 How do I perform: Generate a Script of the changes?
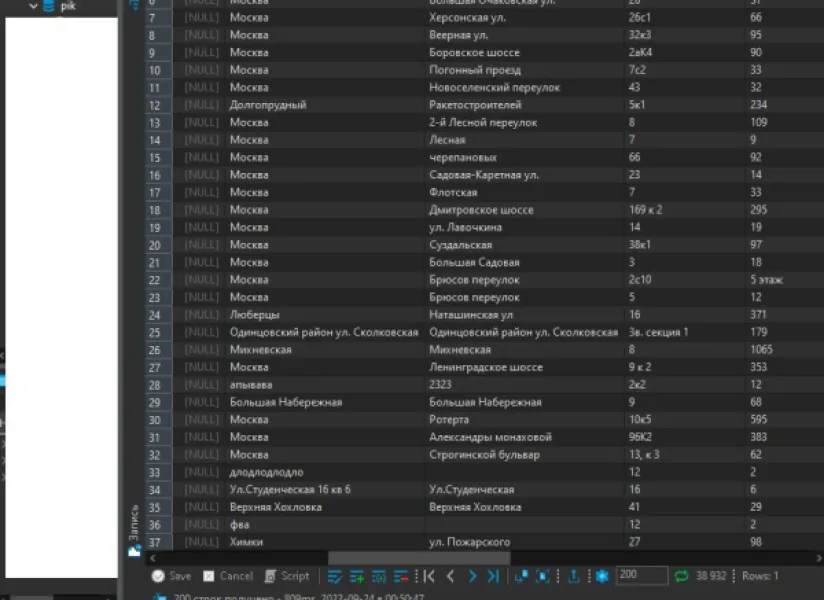[287, 576]
